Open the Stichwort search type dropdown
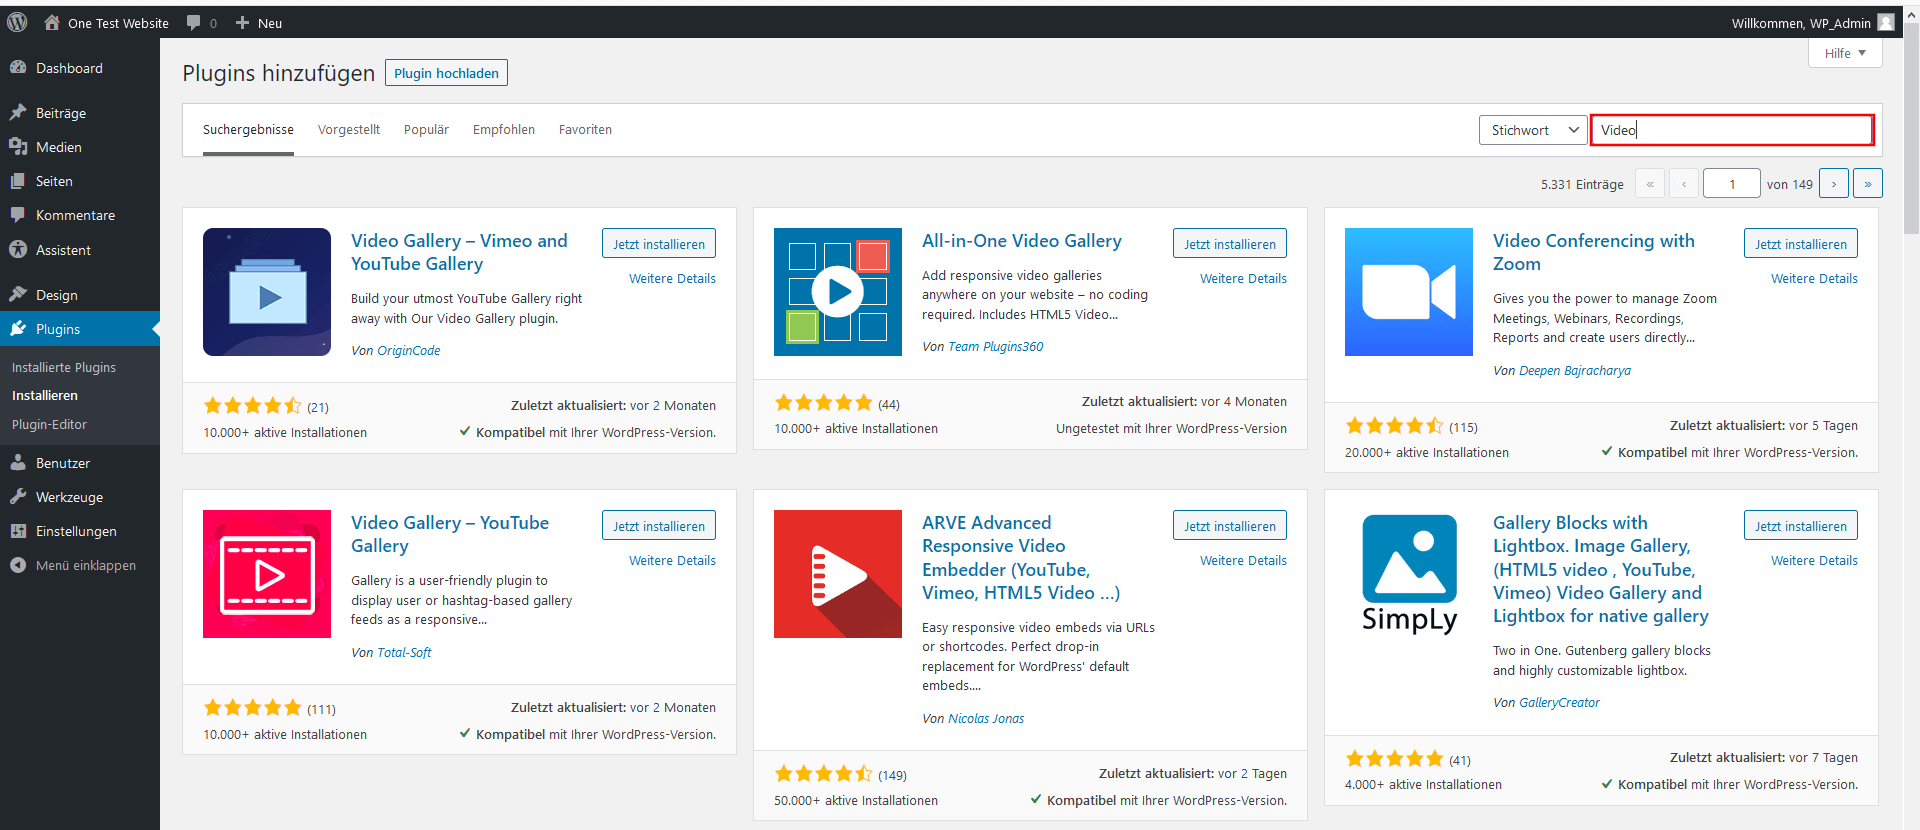1920x830 pixels. [1533, 130]
